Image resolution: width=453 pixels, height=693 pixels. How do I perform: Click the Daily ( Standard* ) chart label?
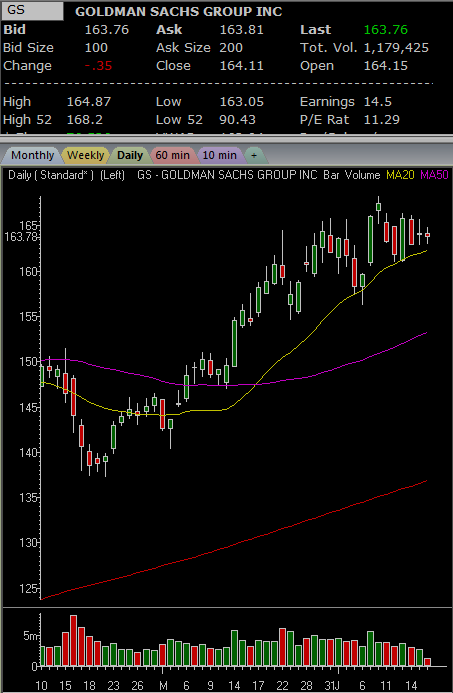click(51, 175)
